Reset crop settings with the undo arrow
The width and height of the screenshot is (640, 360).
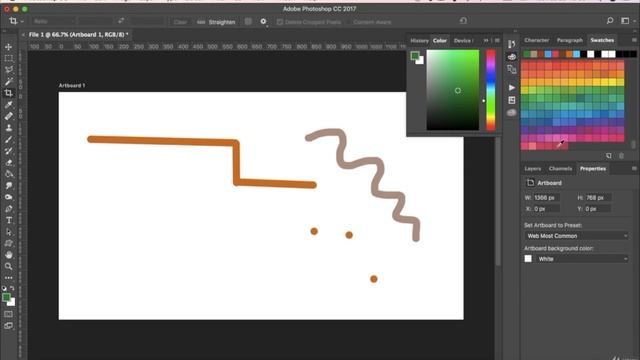(463, 21)
